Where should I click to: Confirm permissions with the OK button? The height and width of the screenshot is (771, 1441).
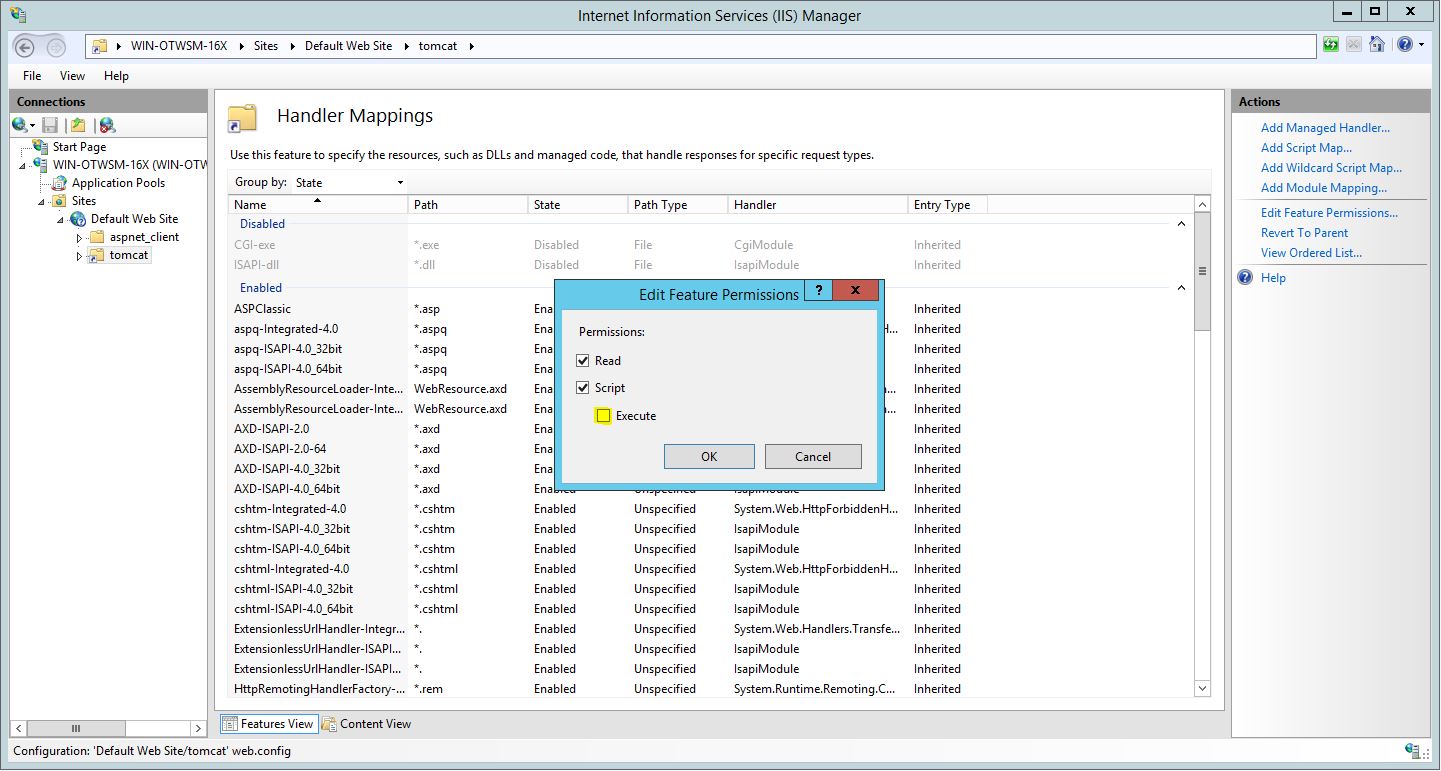(709, 457)
